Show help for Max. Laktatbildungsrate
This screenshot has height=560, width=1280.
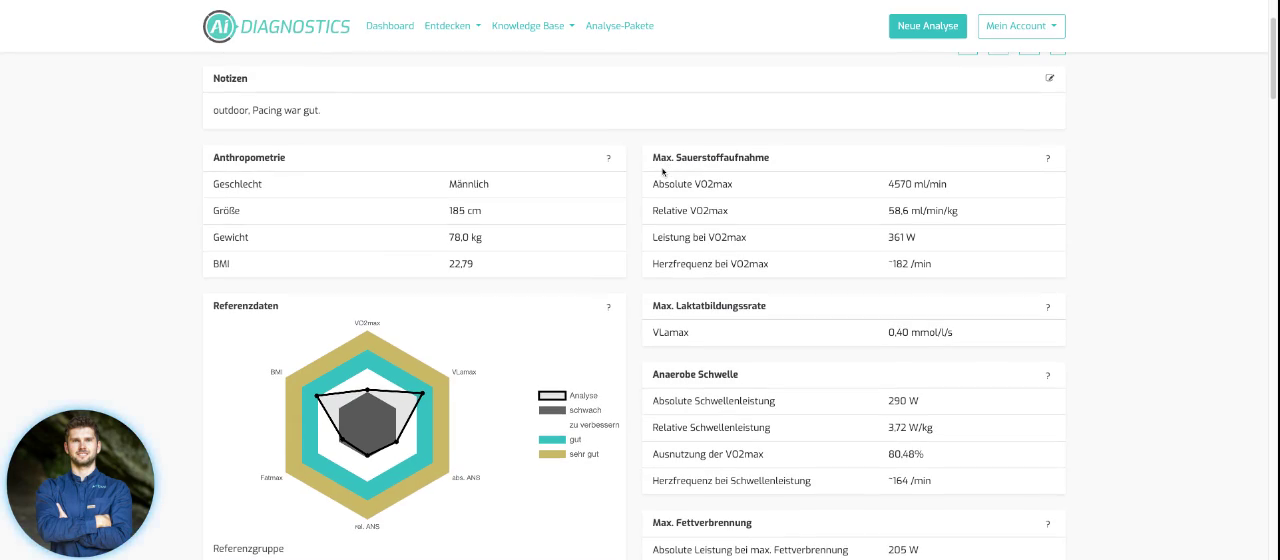pos(1048,307)
